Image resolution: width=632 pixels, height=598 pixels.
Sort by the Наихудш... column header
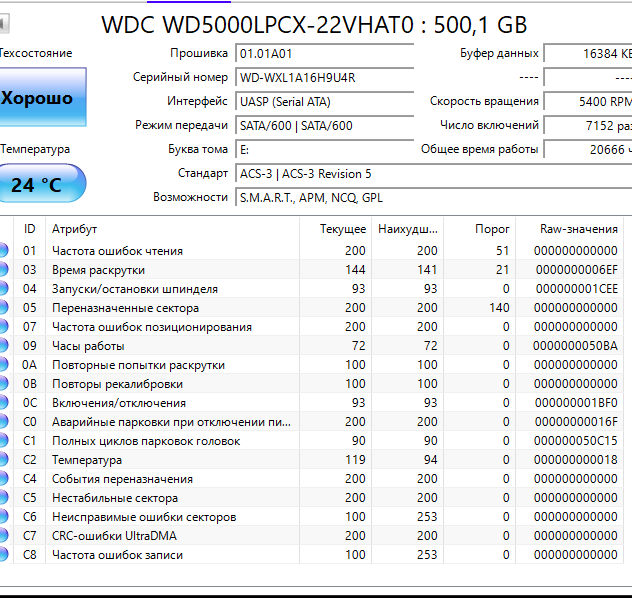(407, 229)
